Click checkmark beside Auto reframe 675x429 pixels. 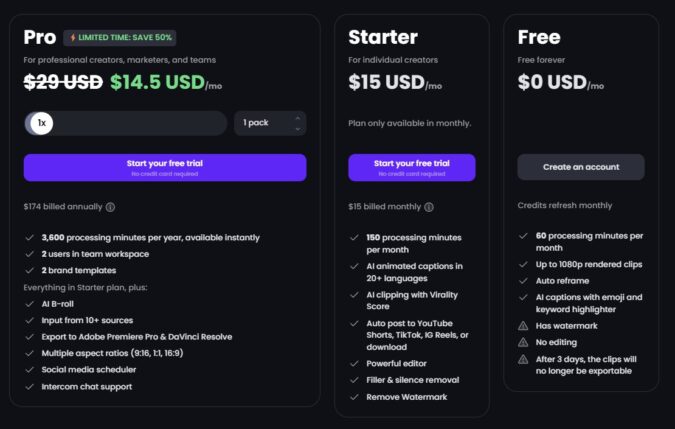pyautogui.click(x=525, y=283)
